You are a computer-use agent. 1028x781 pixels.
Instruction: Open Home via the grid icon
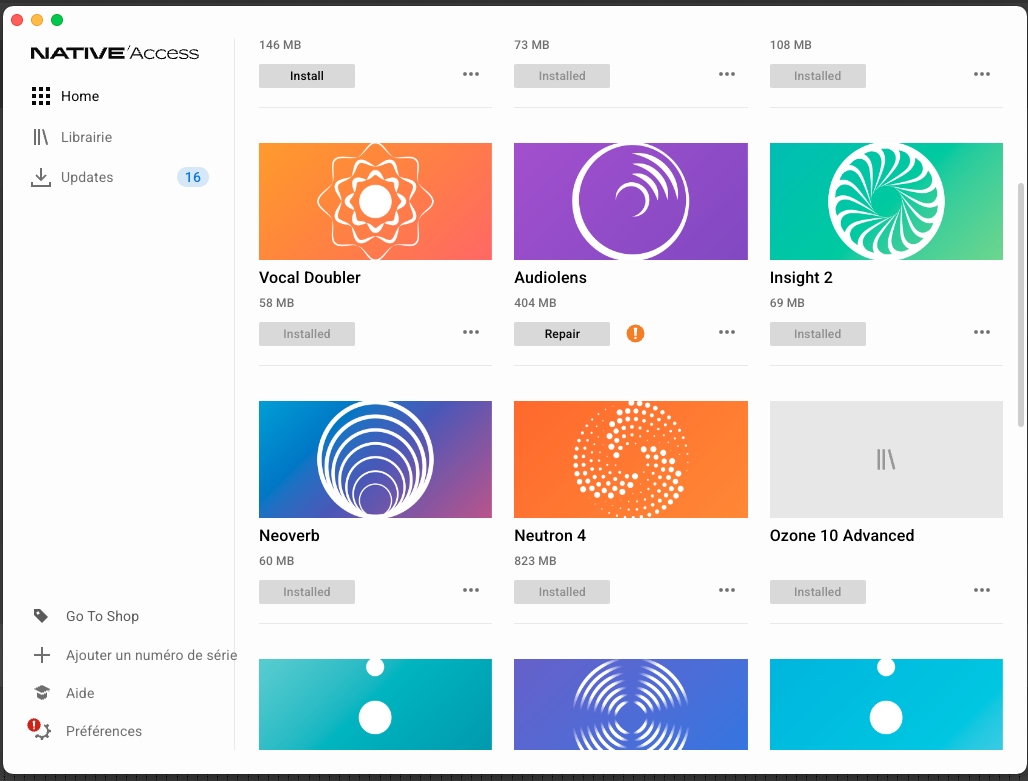coord(41,96)
